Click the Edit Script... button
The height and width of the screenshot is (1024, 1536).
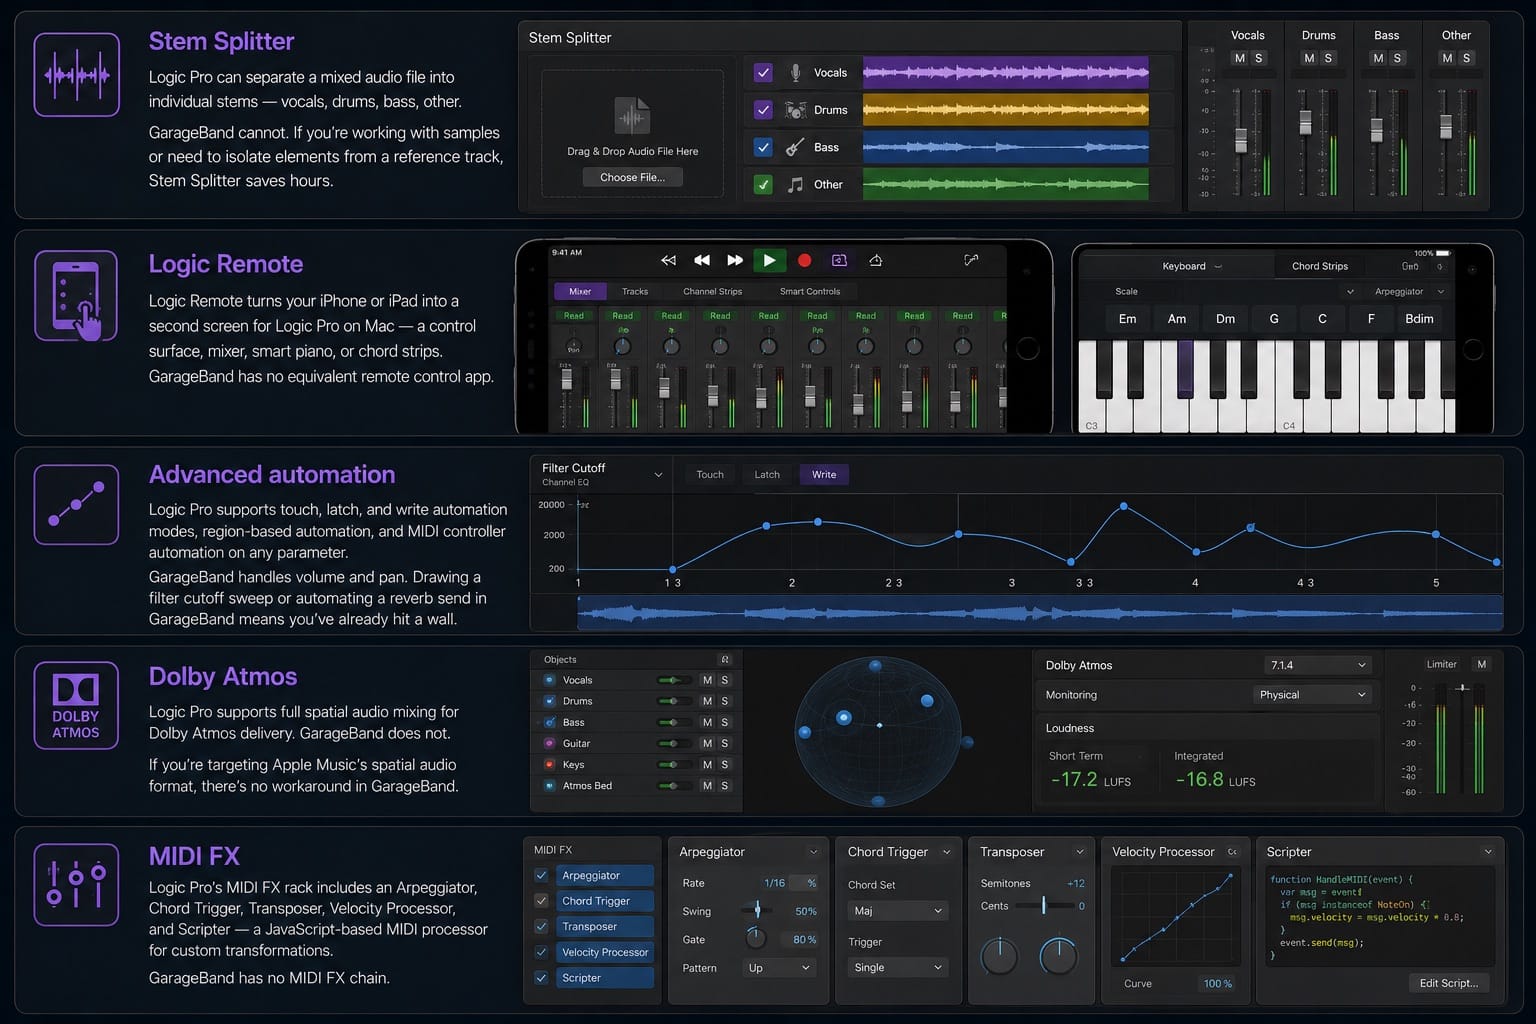click(1448, 983)
